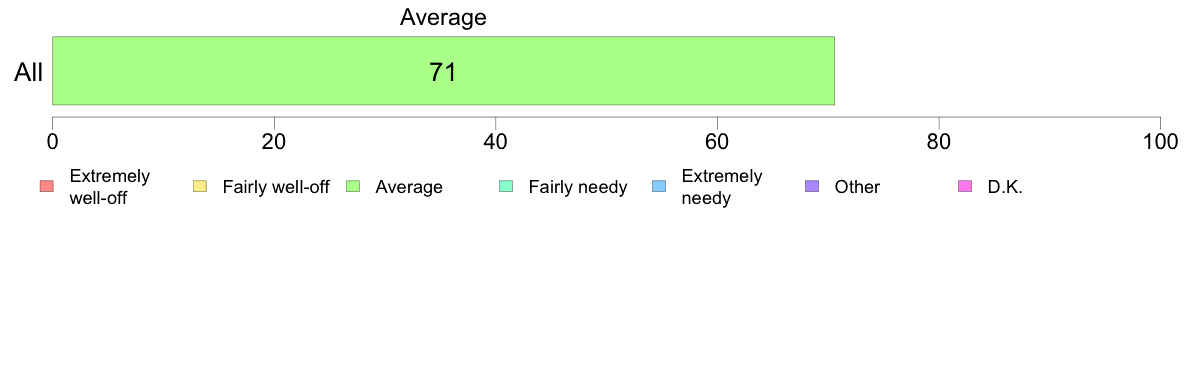Click the pink D.K. legend swatch

click(965, 187)
